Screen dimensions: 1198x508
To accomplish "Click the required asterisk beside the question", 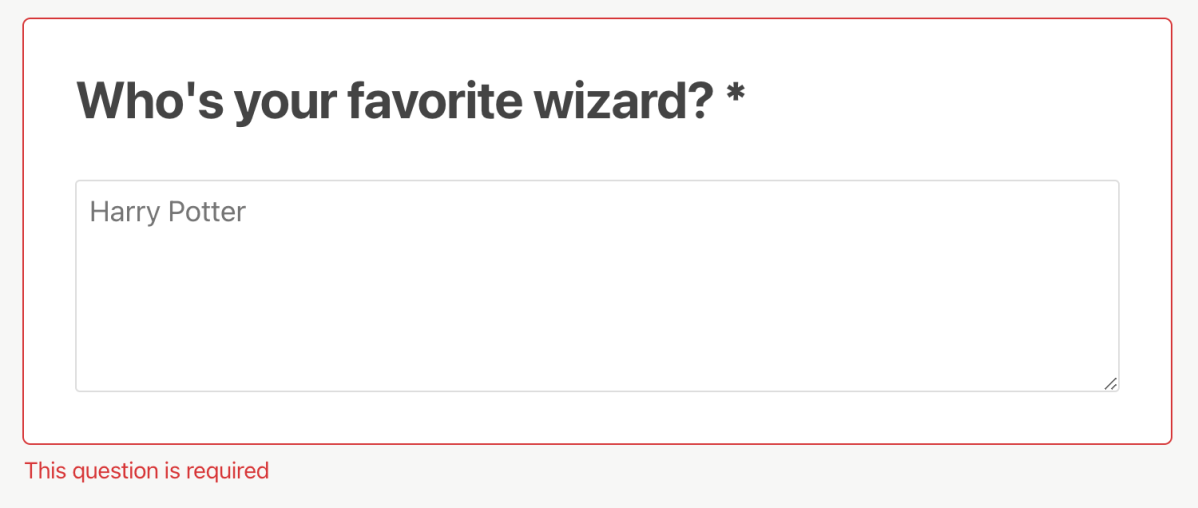I will point(736,97).
